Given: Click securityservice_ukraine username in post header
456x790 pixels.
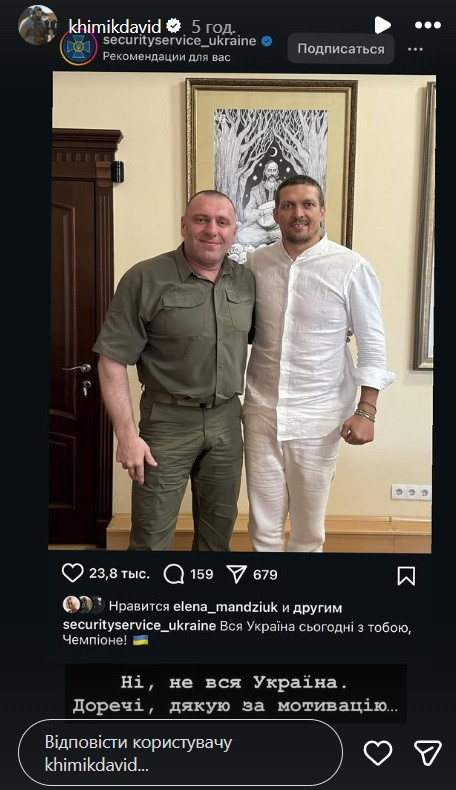Looking at the screenshot, I should coord(179,41).
